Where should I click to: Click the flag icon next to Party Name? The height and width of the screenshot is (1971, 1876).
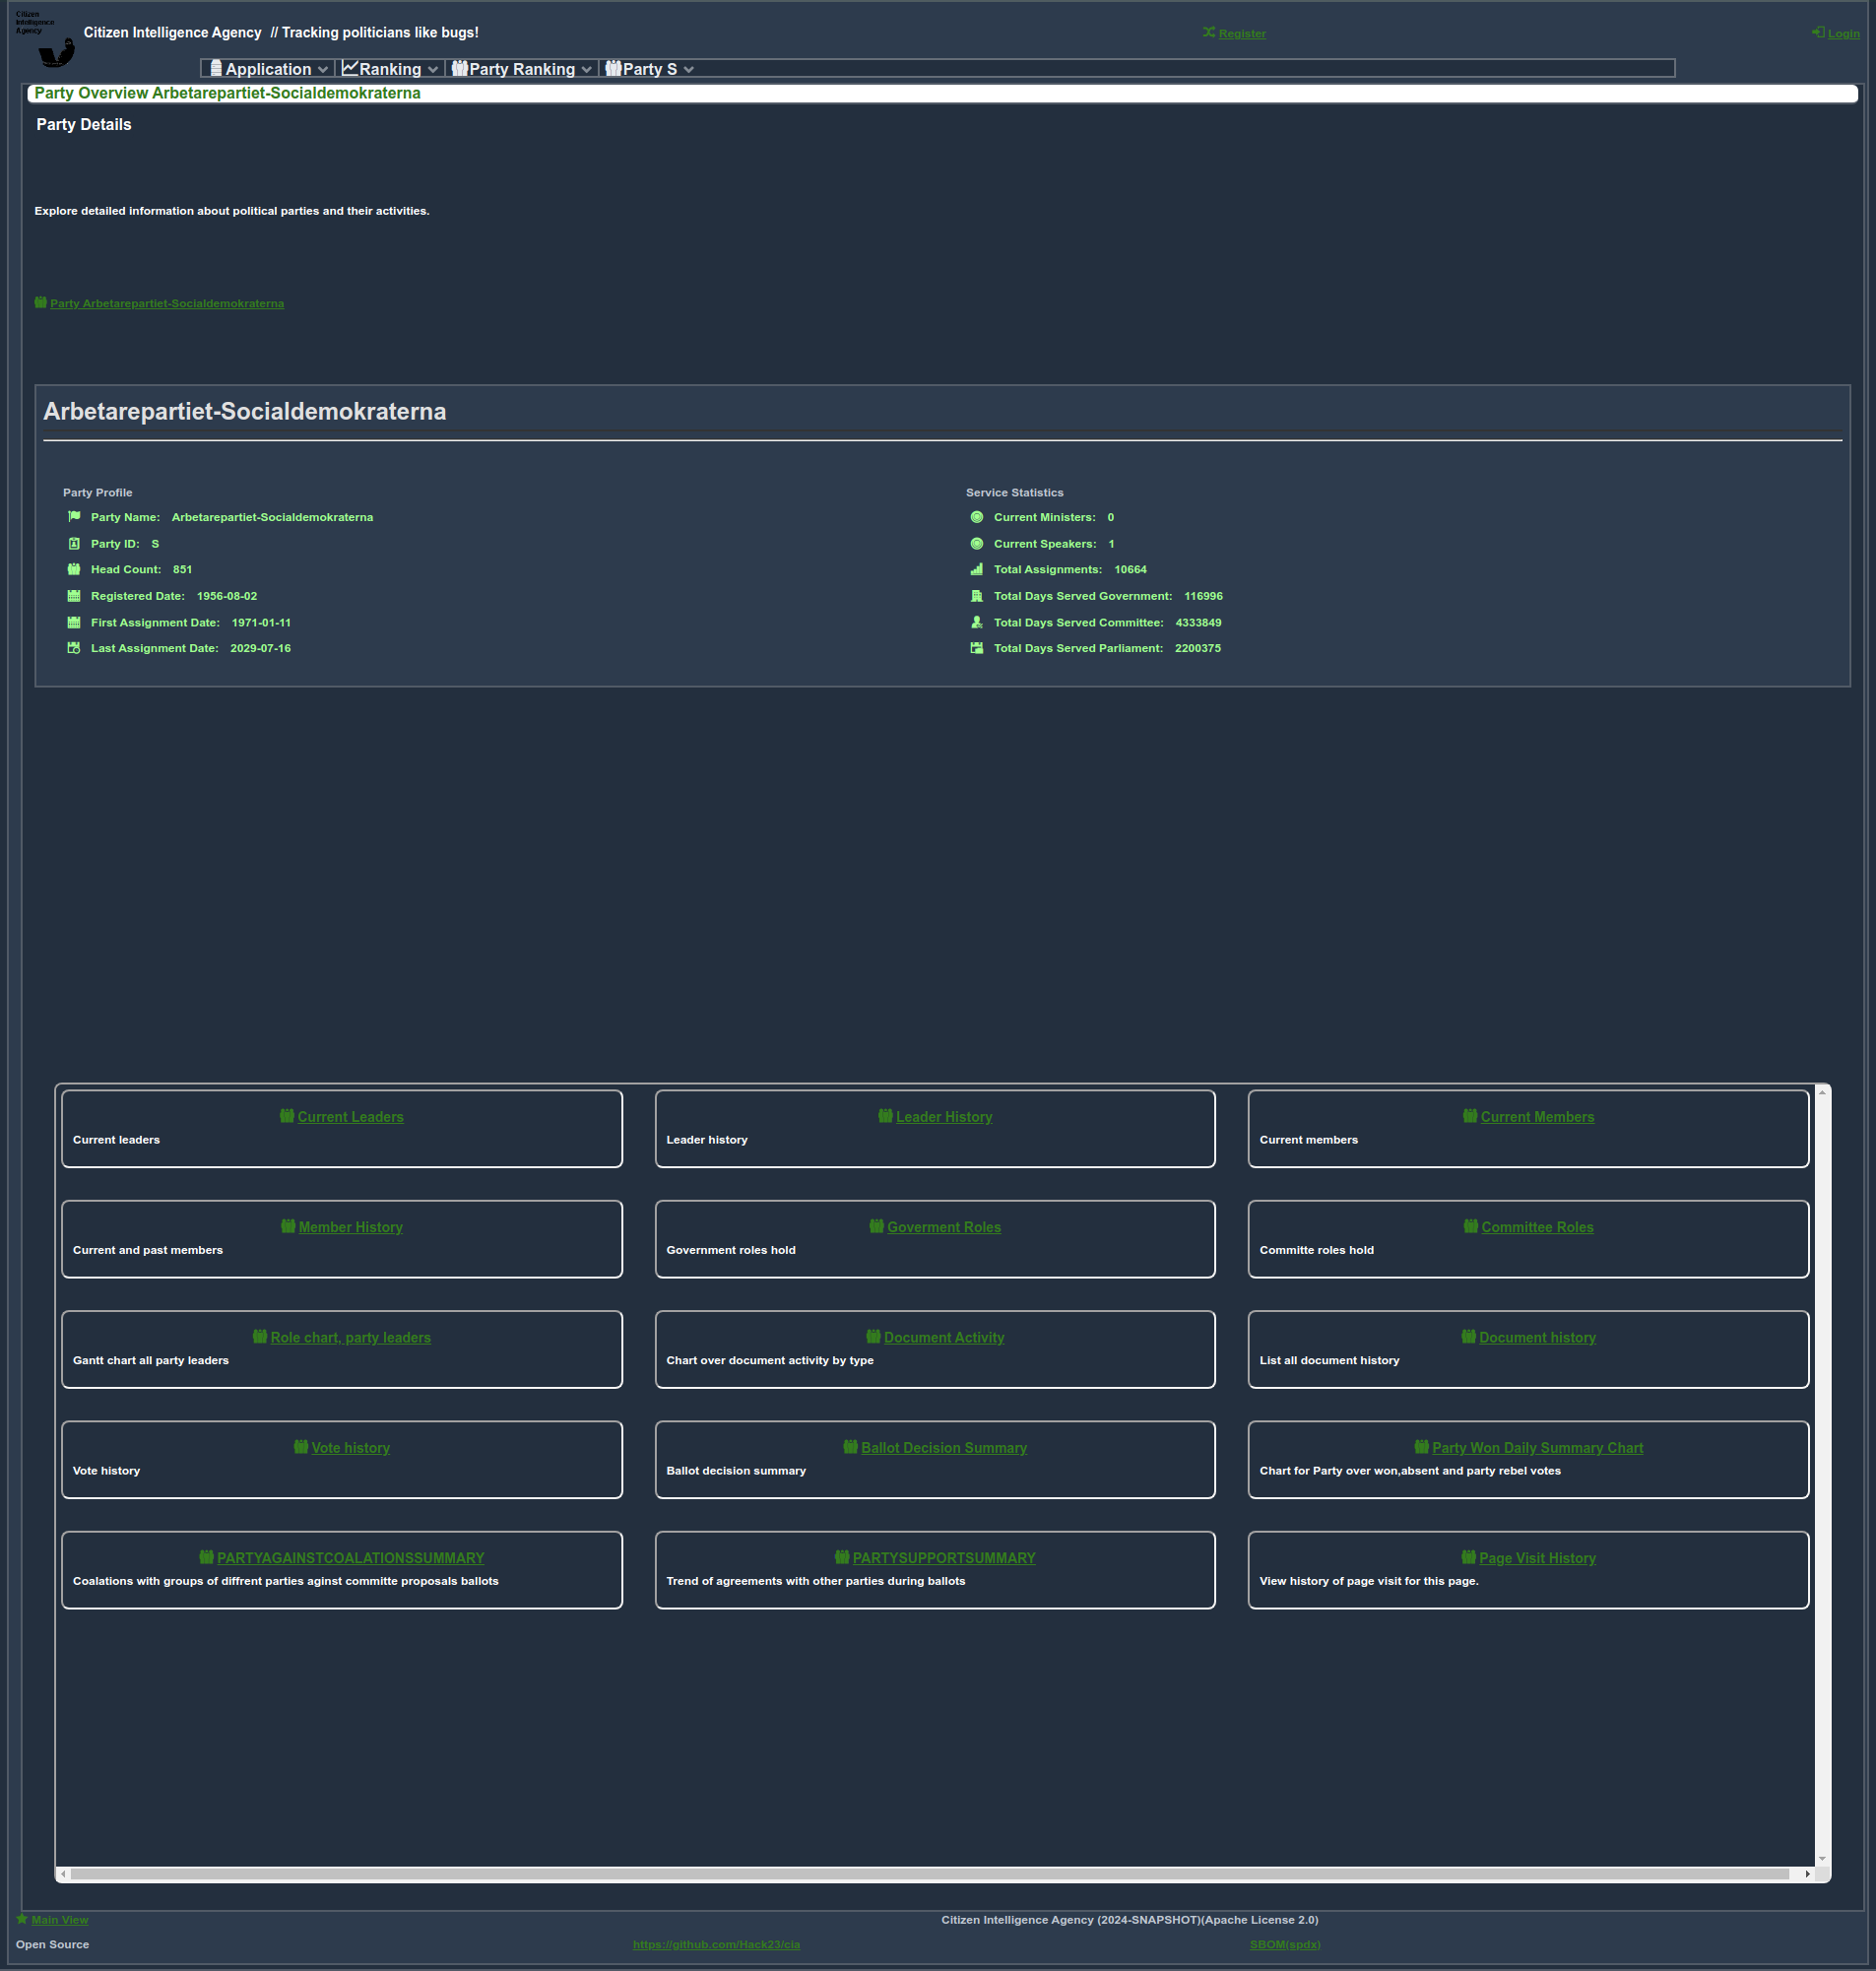click(74, 517)
